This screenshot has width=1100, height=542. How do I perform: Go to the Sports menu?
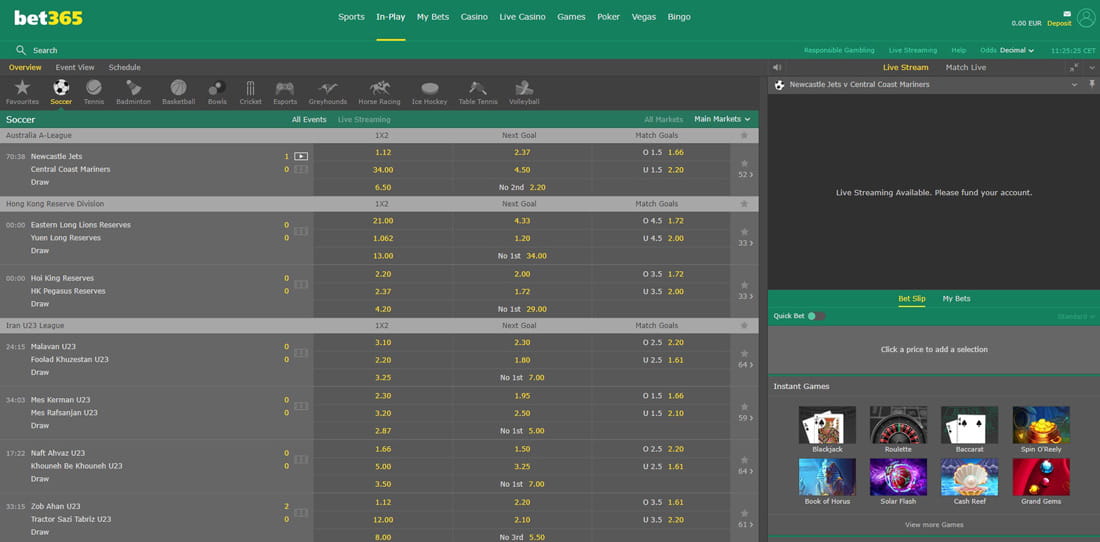[351, 17]
